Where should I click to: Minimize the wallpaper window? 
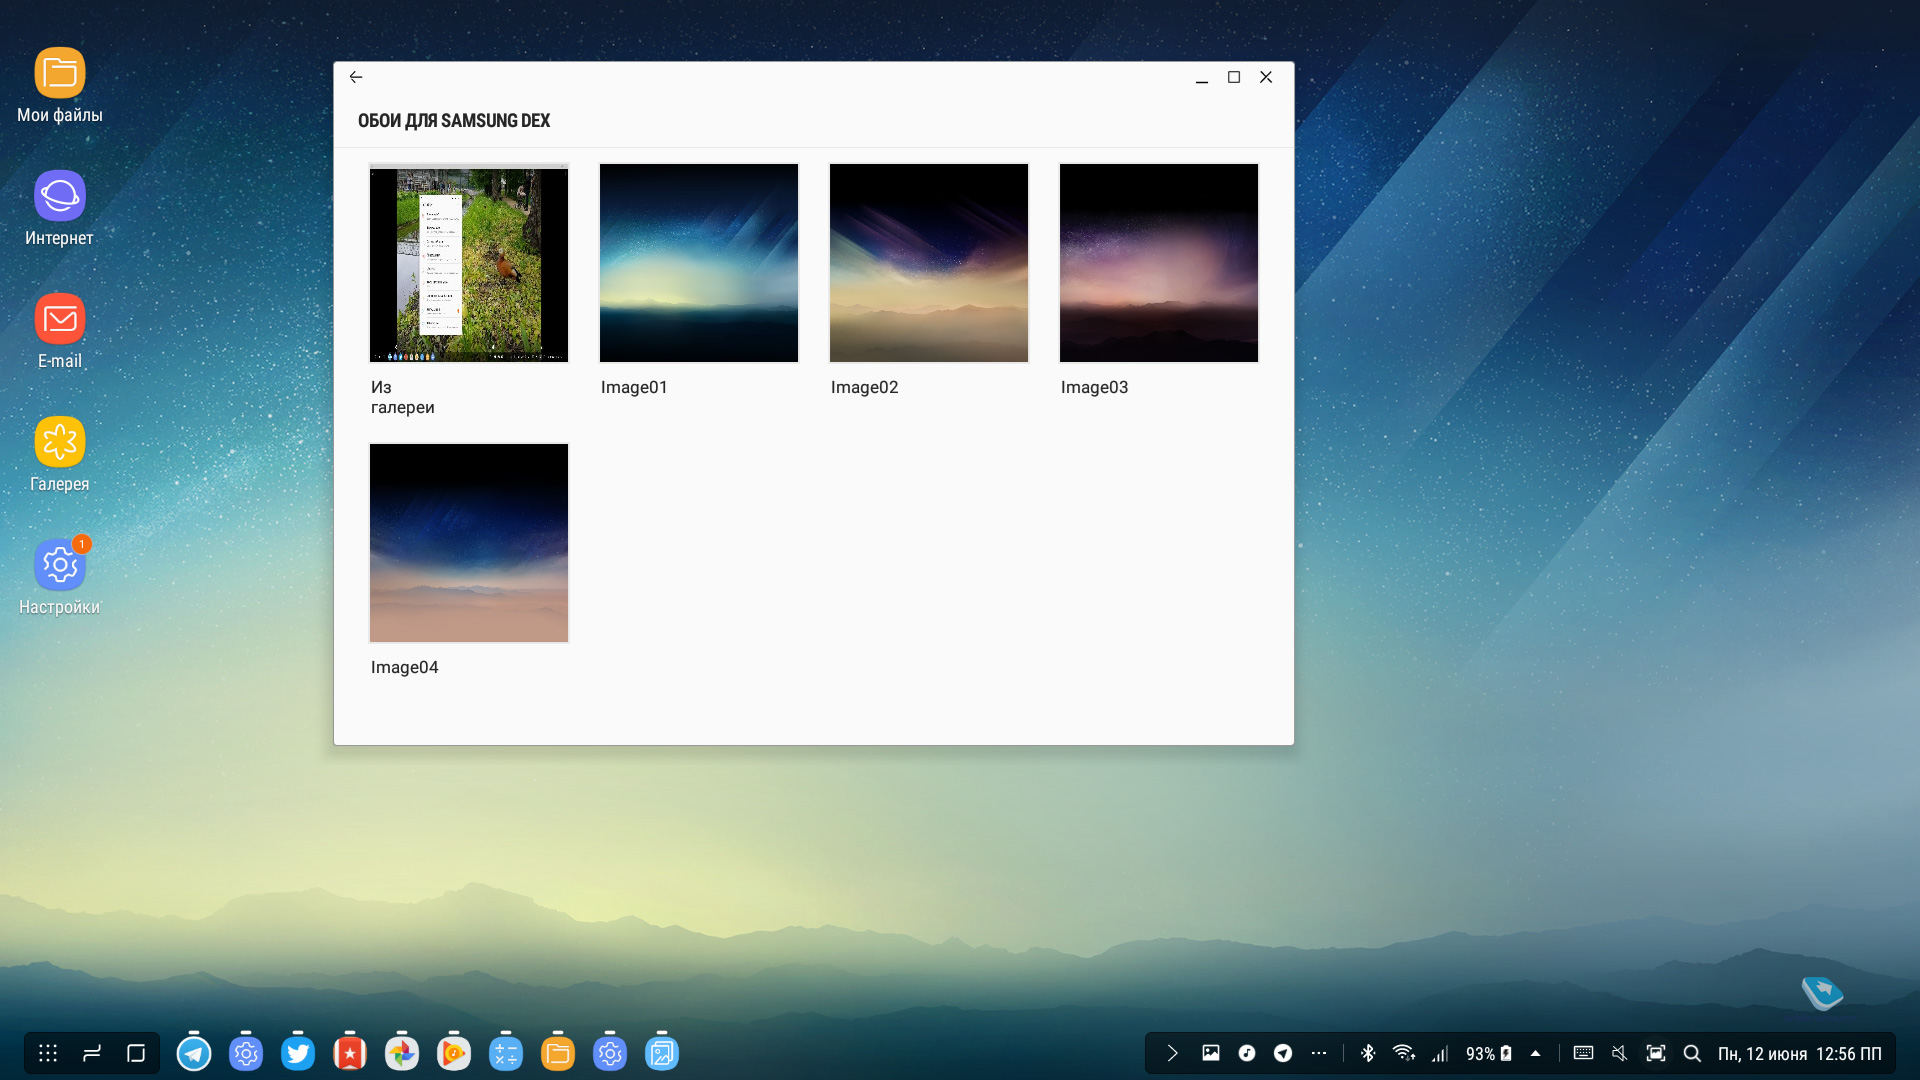(1202, 78)
